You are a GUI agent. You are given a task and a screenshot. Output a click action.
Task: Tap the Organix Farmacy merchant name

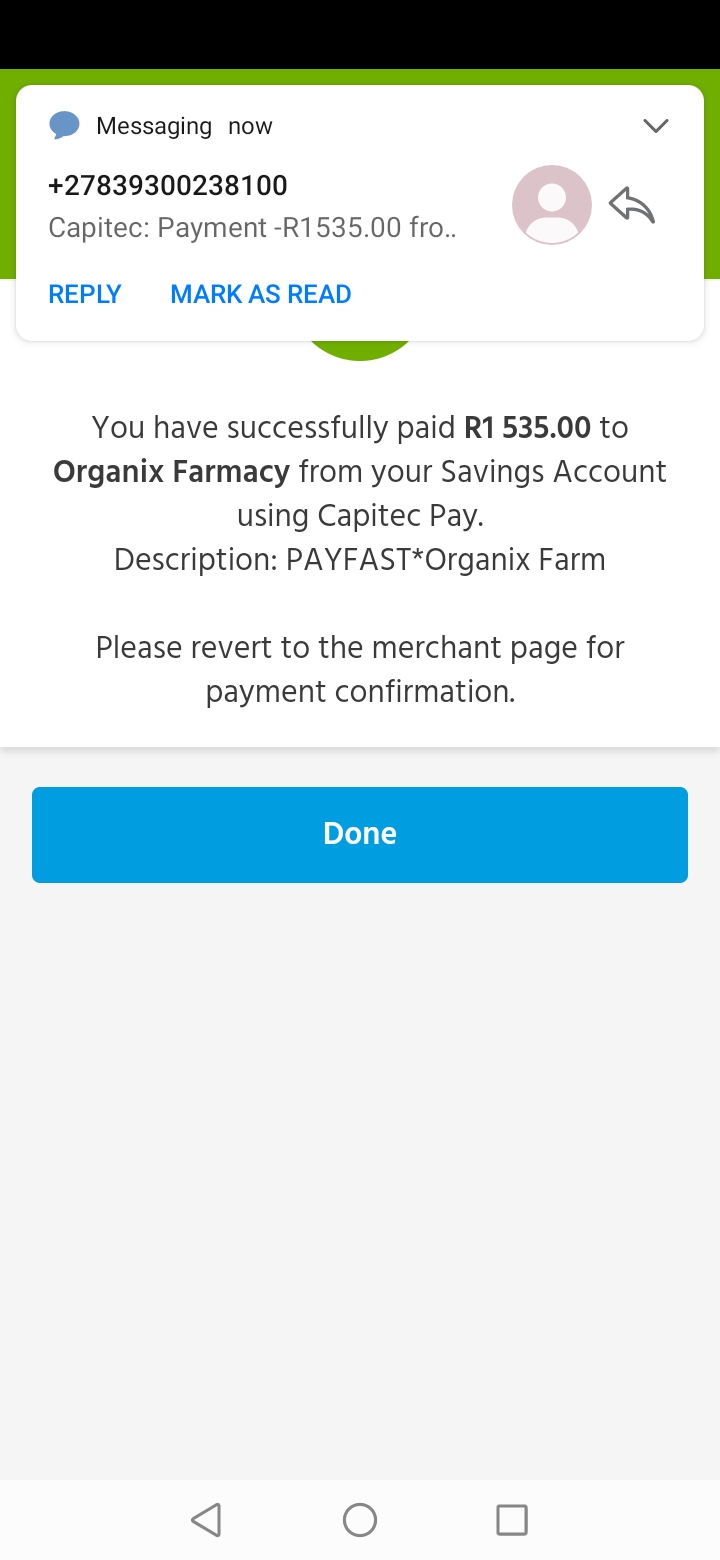click(x=171, y=472)
